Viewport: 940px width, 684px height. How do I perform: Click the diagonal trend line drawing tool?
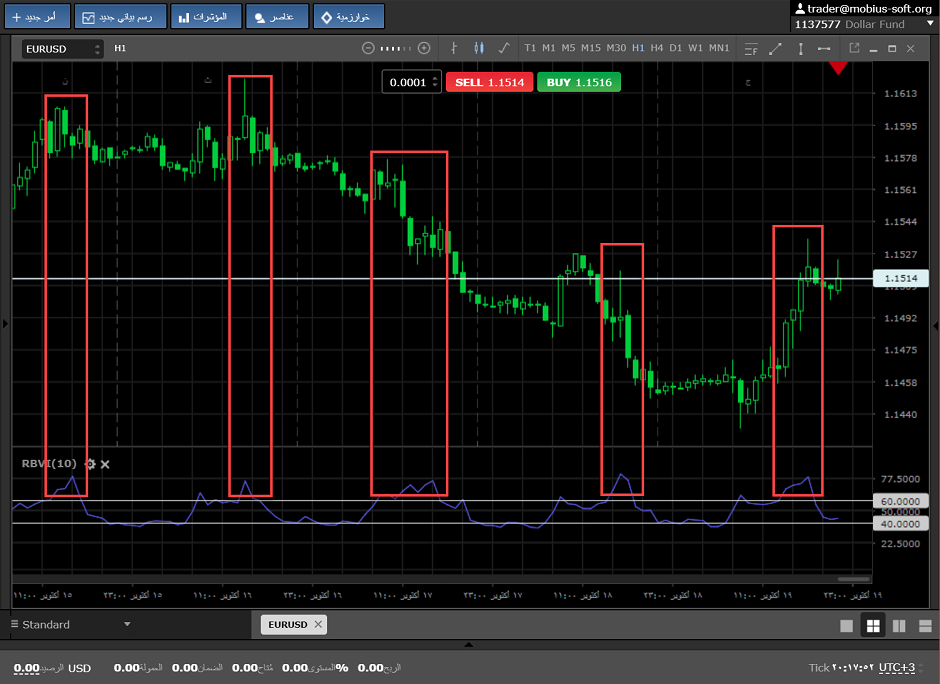click(x=774, y=48)
